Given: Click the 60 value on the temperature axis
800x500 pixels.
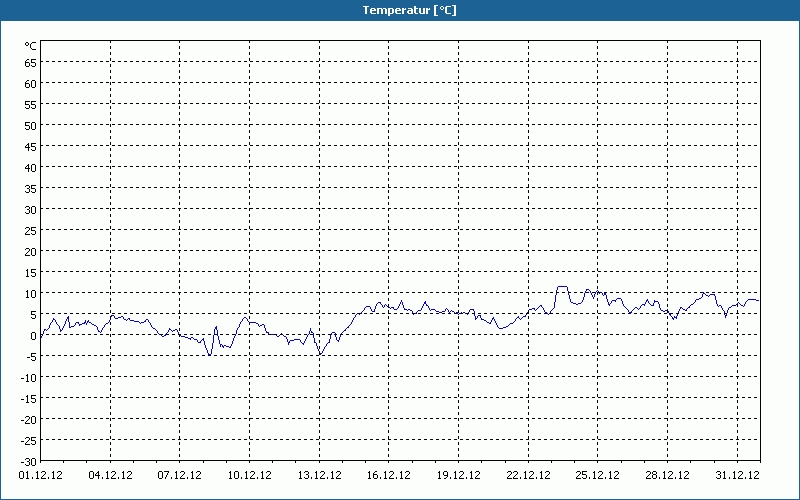Looking at the screenshot, I should pyautogui.click(x=31, y=84).
